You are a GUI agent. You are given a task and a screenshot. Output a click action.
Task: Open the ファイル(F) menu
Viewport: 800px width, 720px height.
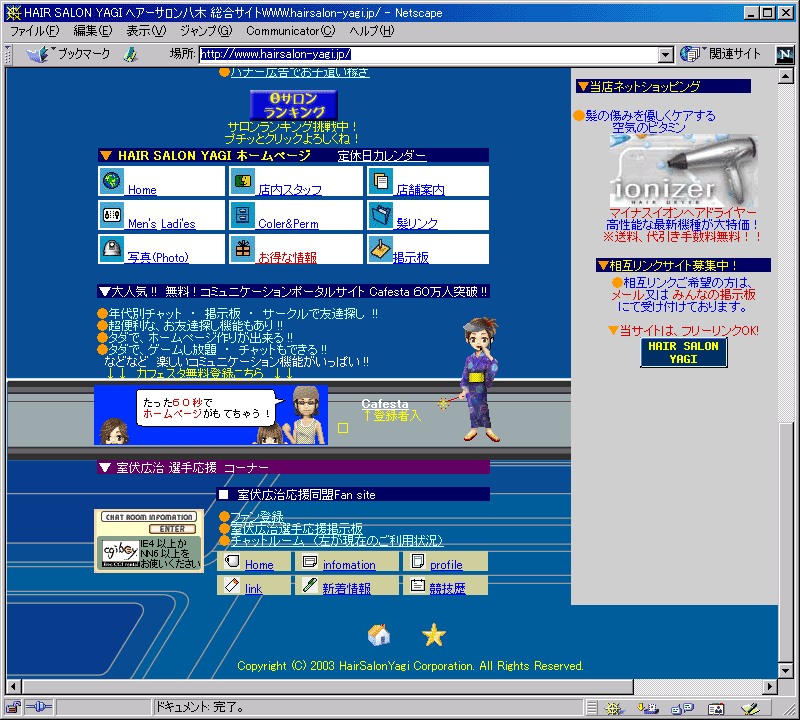(35, 31)
